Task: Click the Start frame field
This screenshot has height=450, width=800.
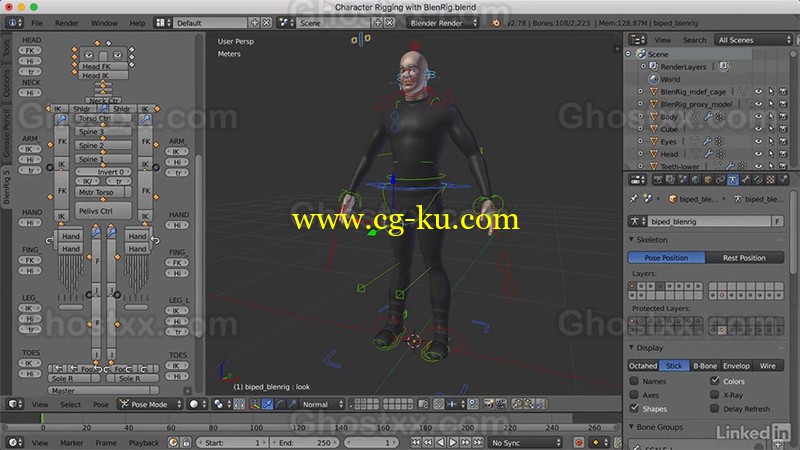Action: coord(232,442)
